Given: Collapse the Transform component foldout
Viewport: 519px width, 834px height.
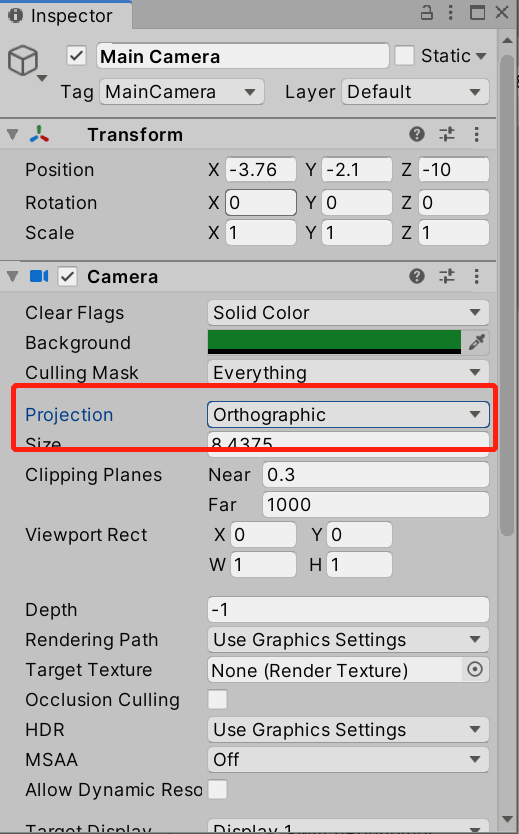Looking at the screenshot, I should [x=13, y=135].
